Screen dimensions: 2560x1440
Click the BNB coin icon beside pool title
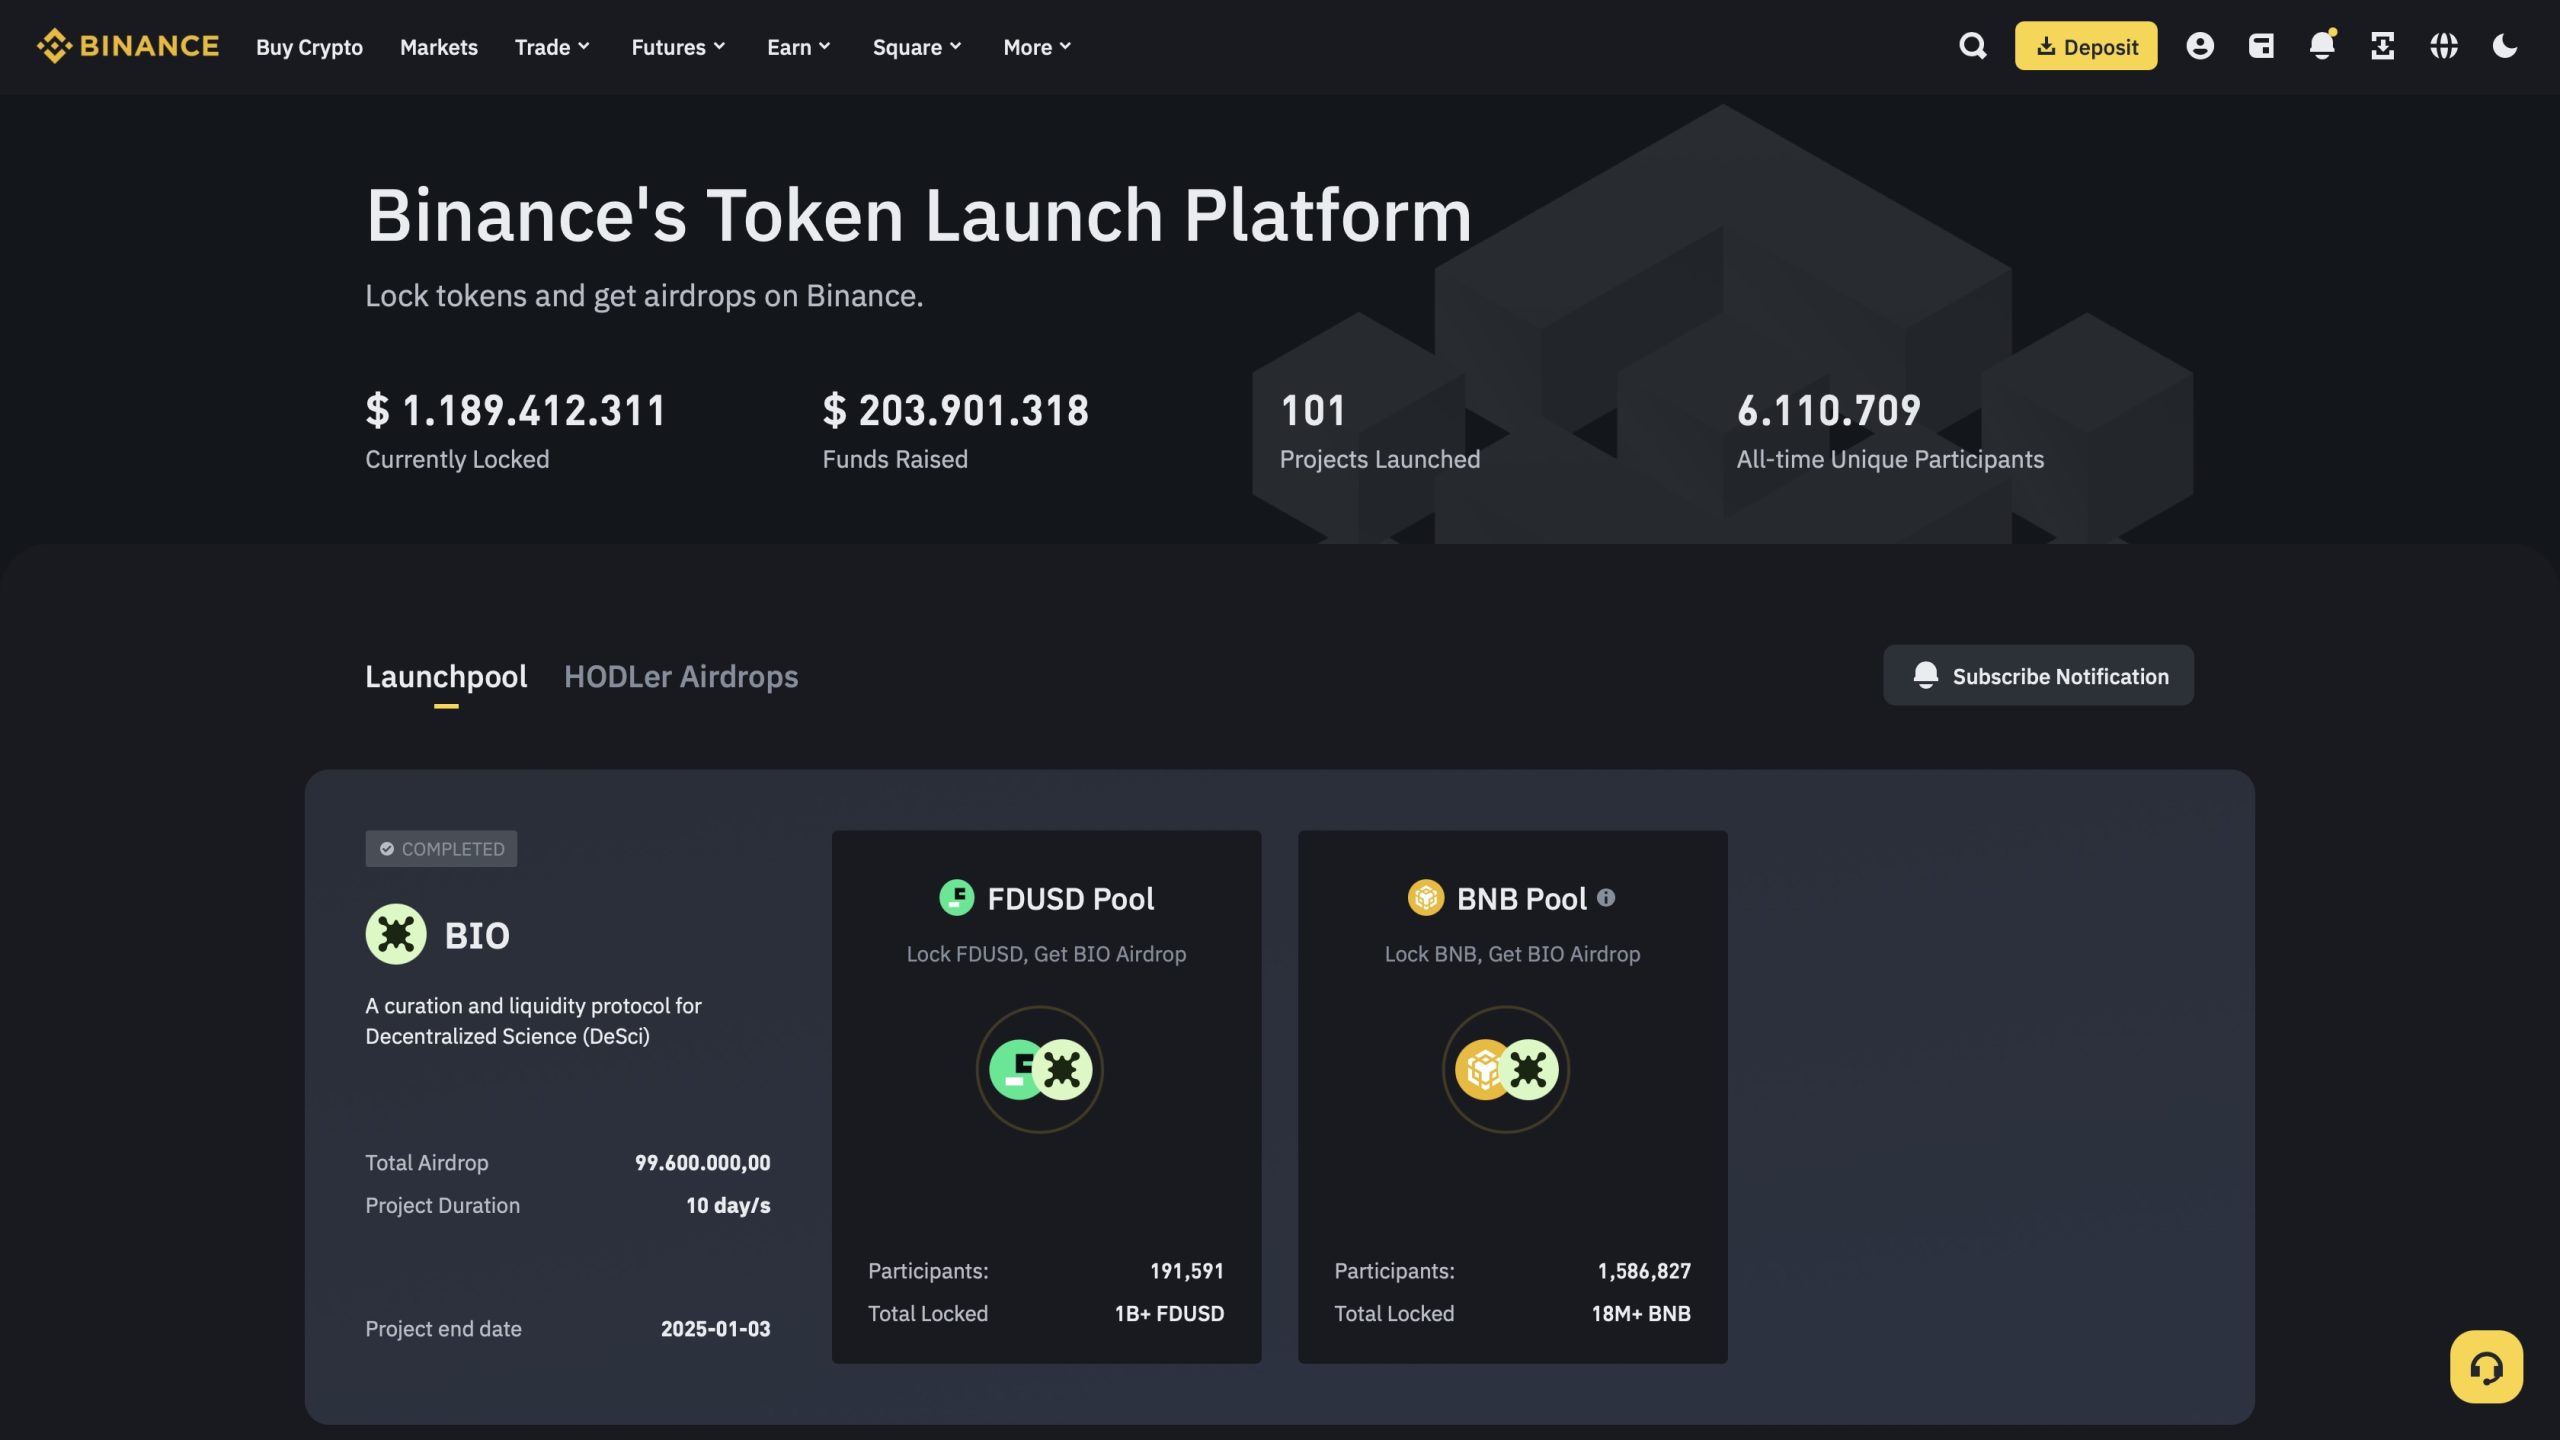click(x=1426, y=897)
